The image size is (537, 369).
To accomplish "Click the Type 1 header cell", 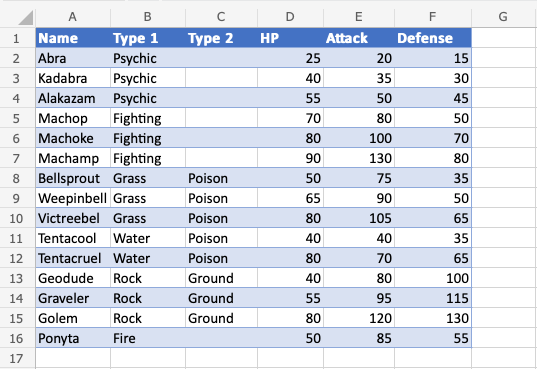I will pyautogui.click(x=148, y=38).
